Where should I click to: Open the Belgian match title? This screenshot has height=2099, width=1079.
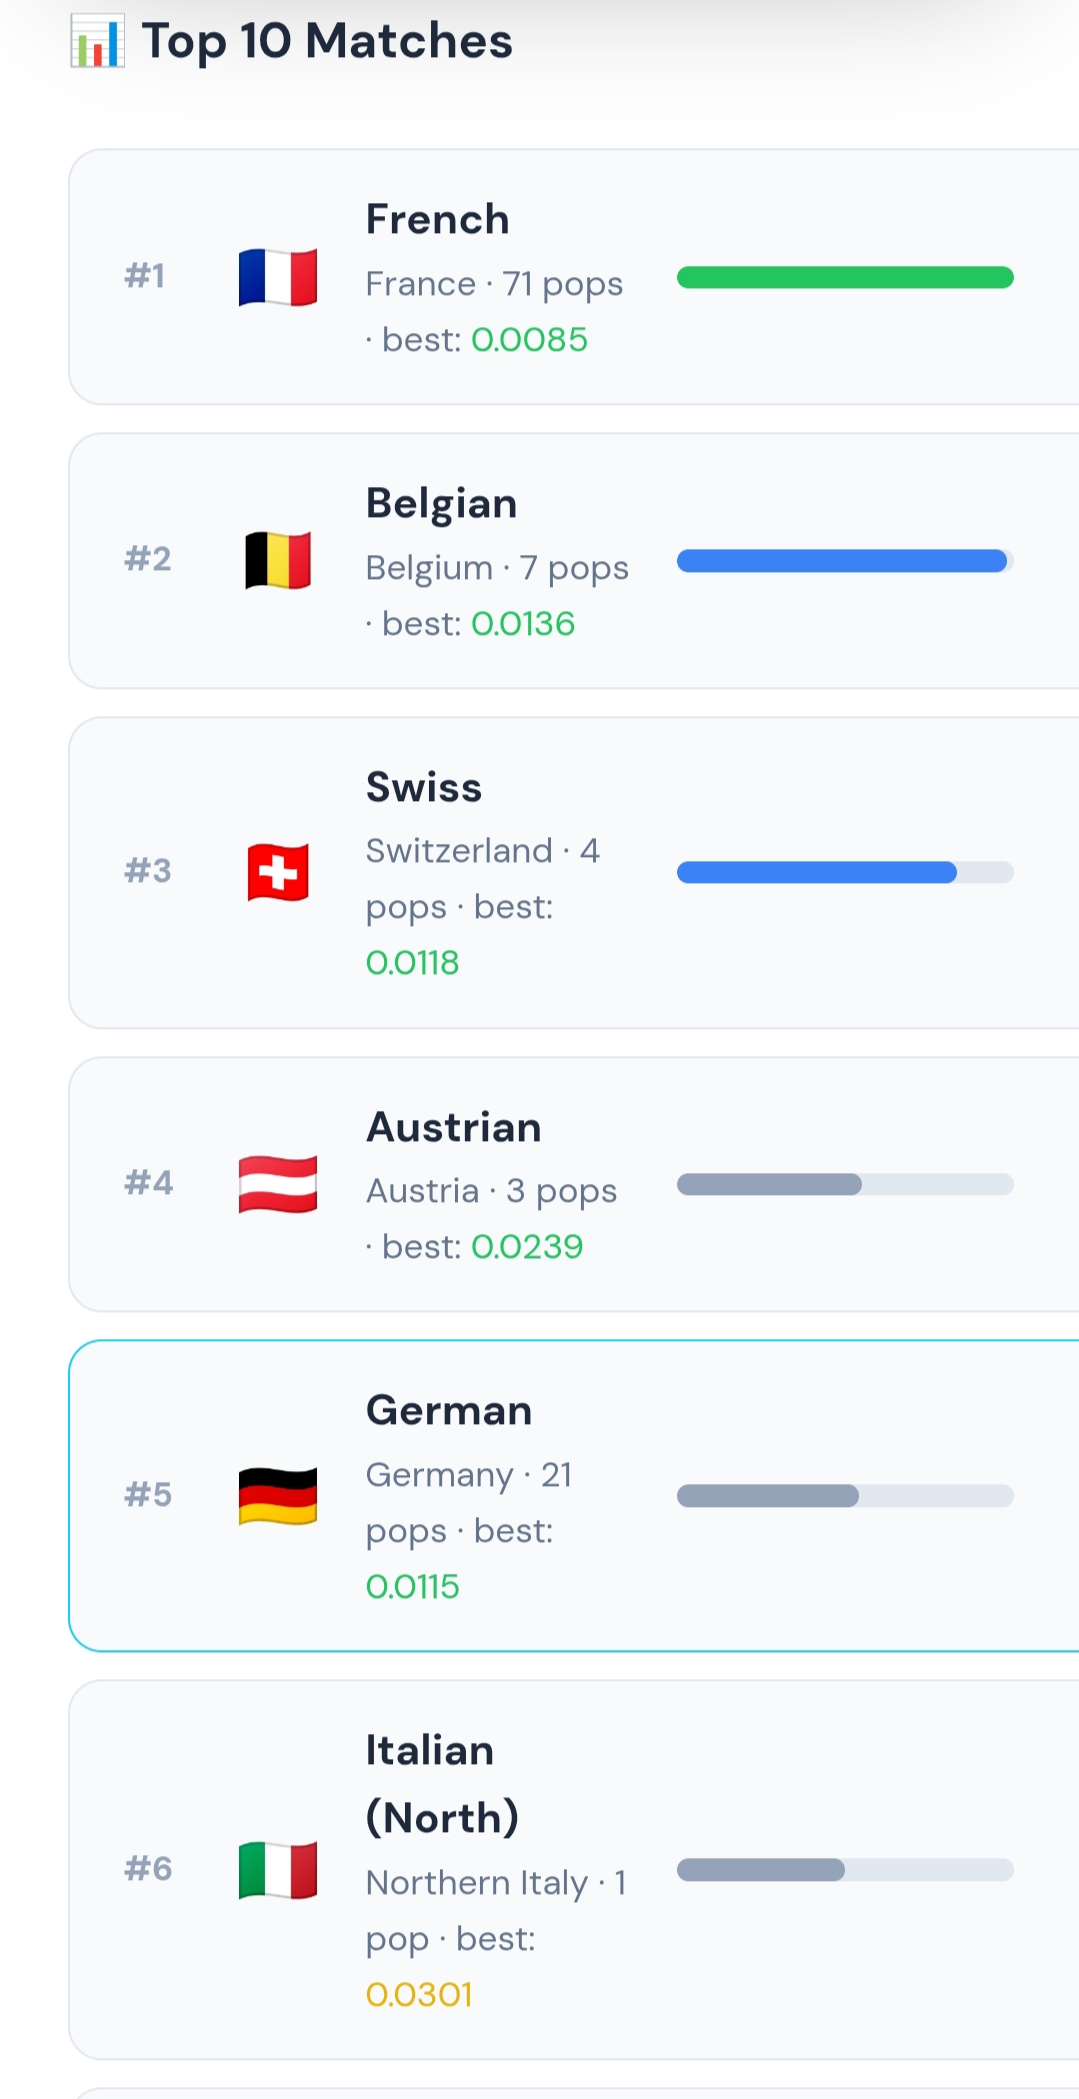(441, 503)
